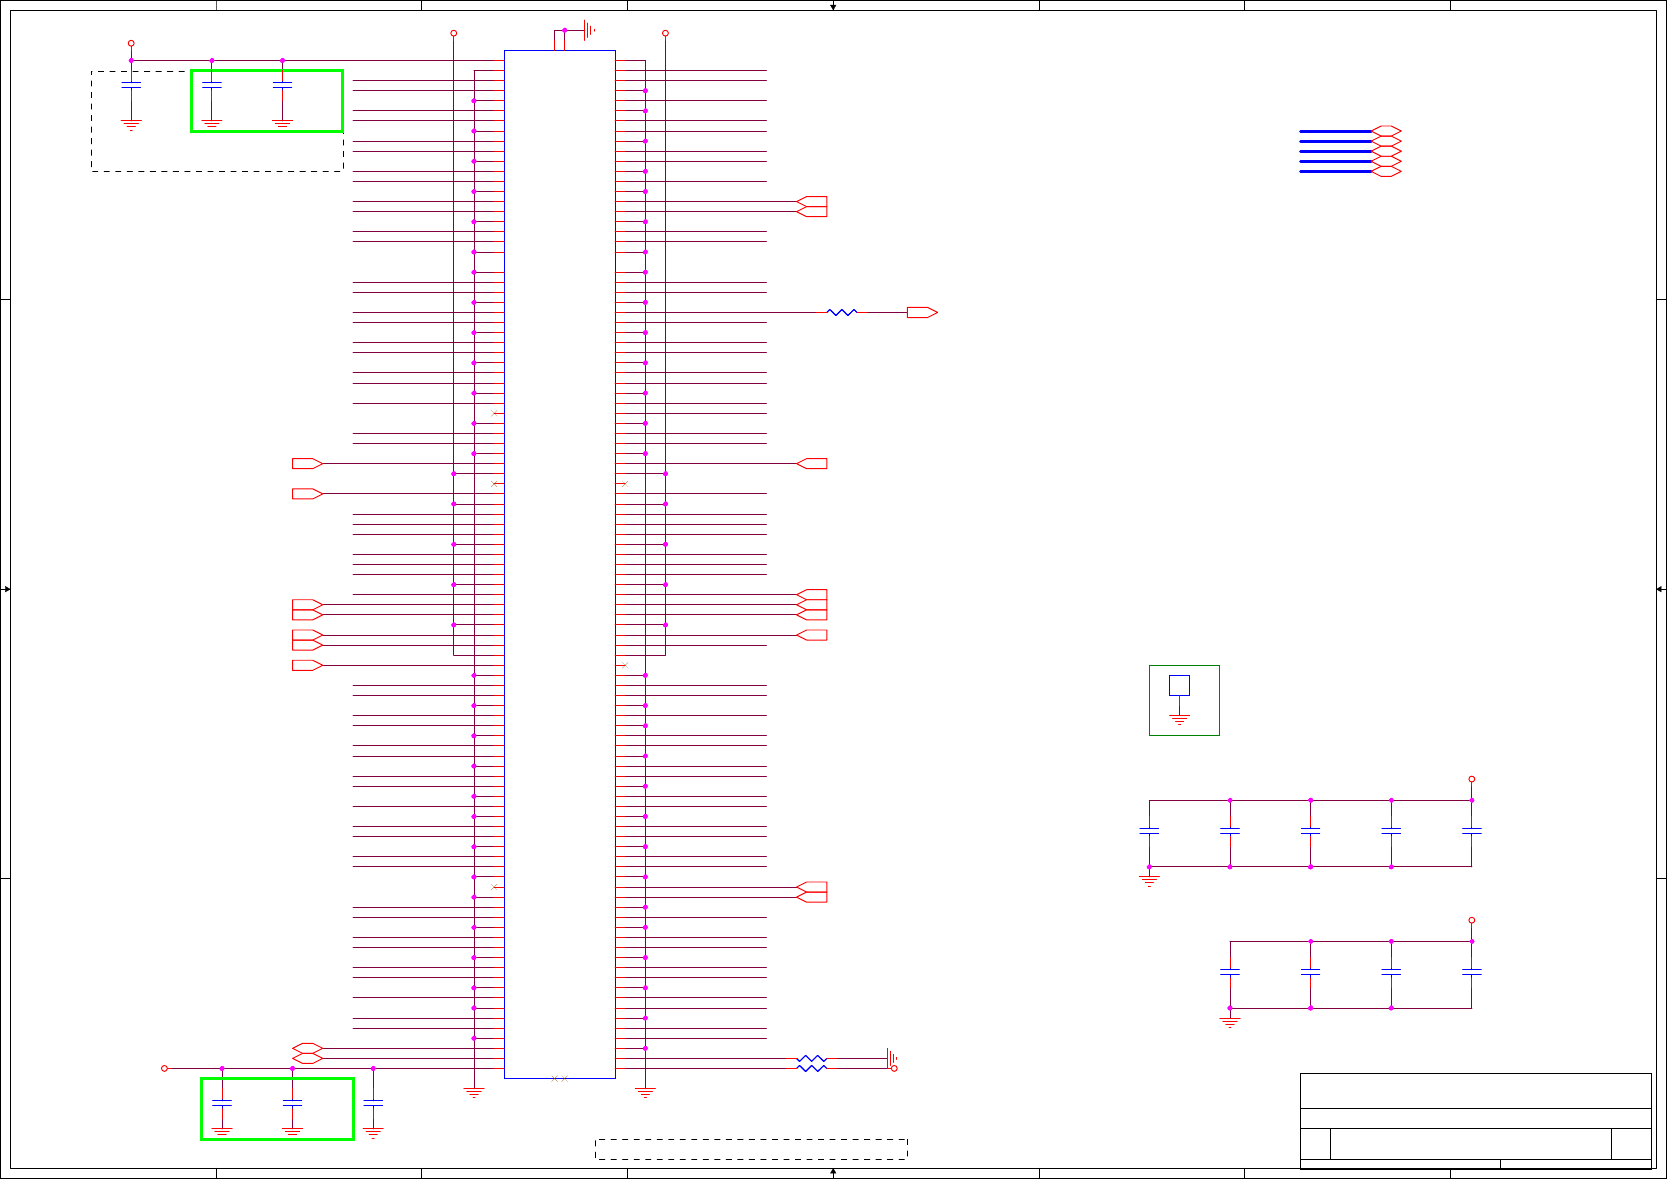Select the power circle above the right vertical rail

coord(665,33)
